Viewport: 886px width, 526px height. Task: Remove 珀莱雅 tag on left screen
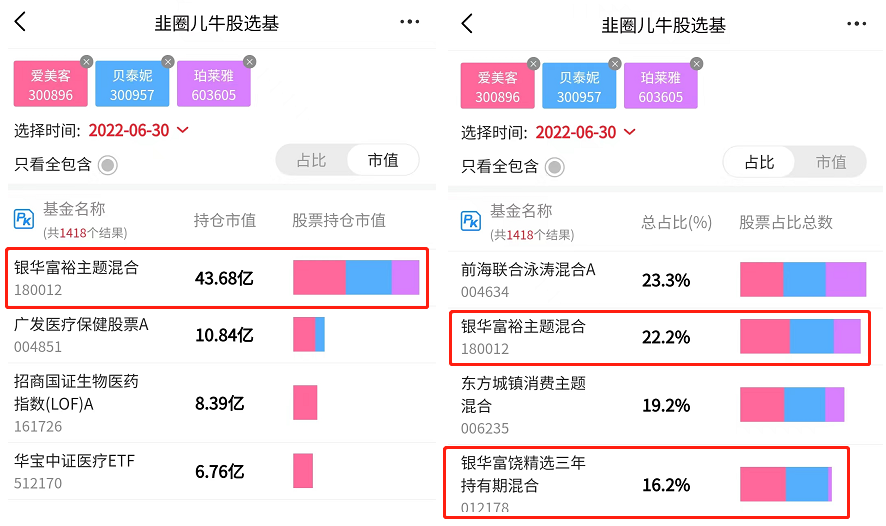(x=249, y=62)
